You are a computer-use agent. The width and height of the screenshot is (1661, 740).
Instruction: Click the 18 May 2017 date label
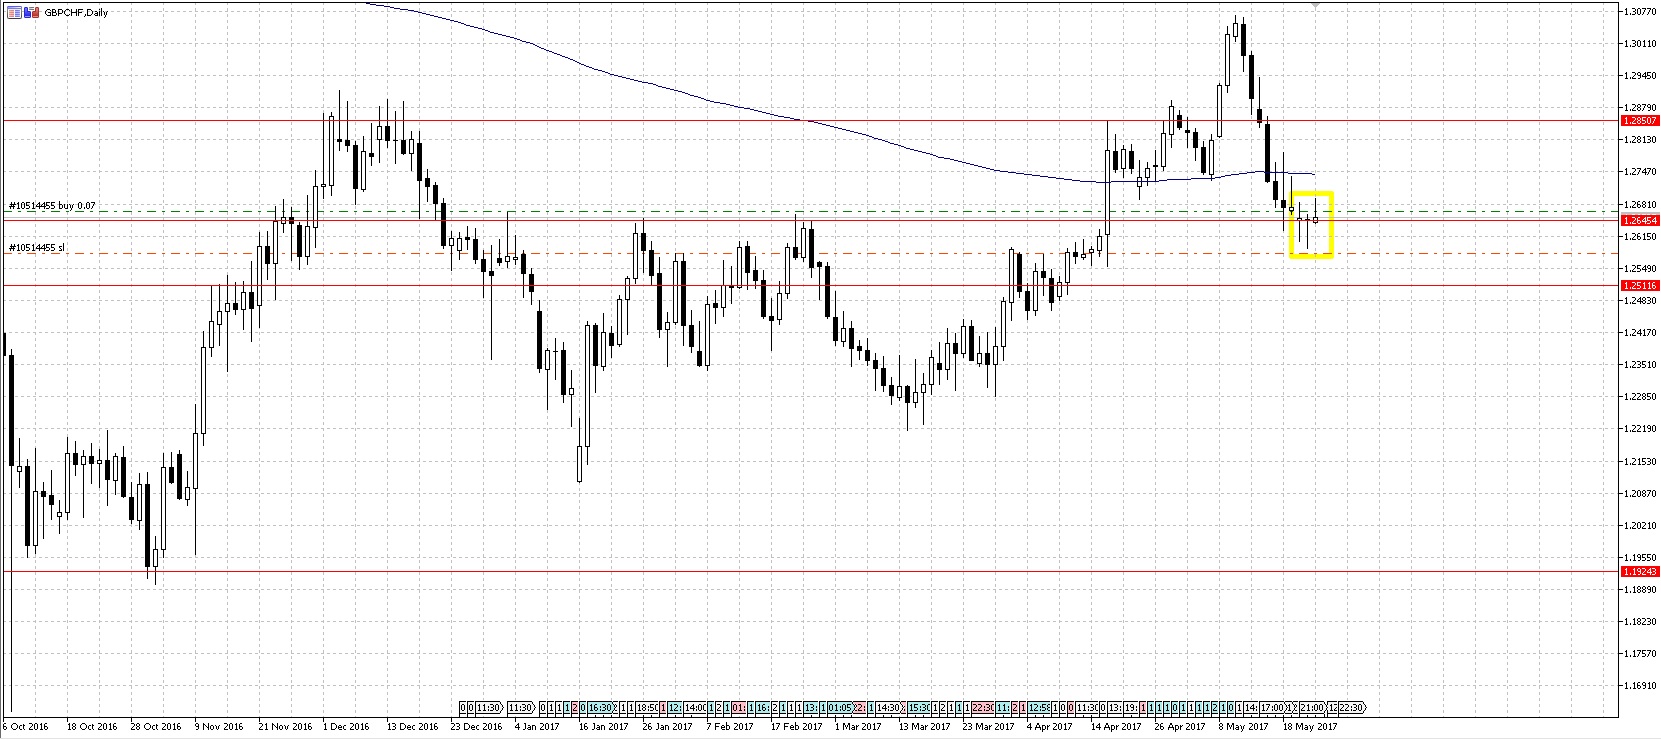[x=1308, y=727]
